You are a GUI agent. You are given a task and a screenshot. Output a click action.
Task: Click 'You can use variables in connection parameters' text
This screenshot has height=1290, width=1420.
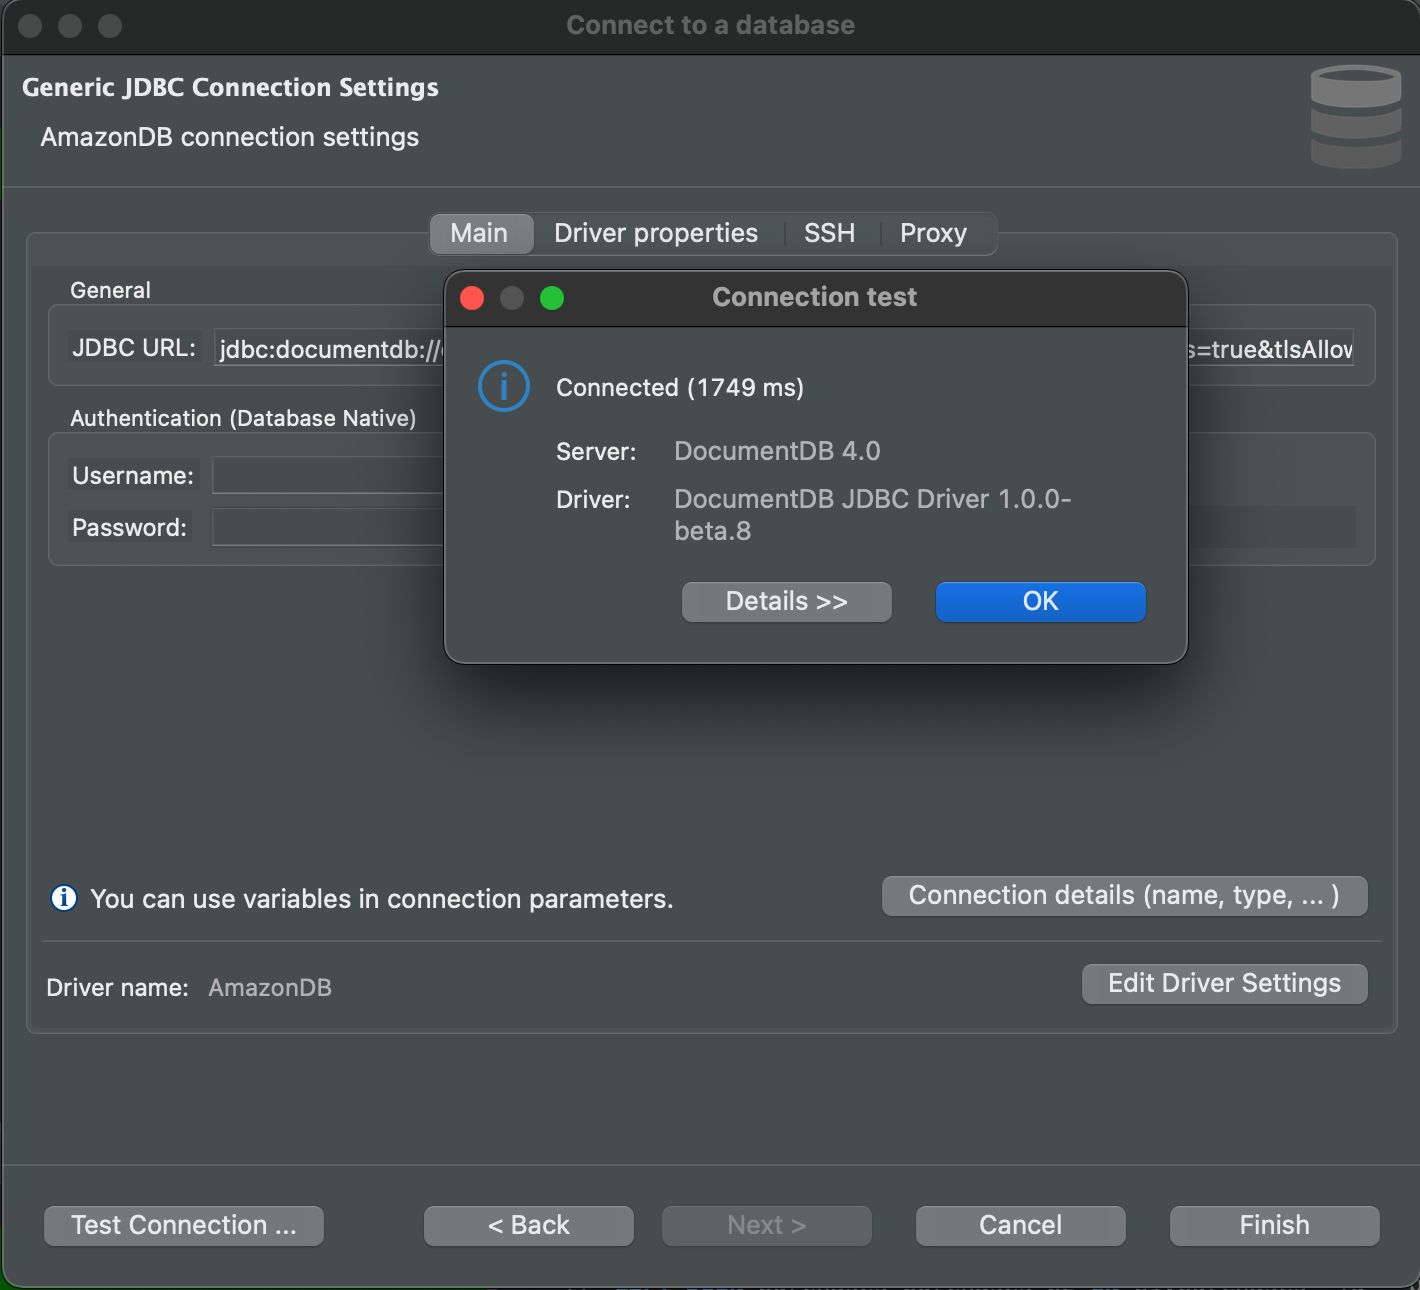tap(382, 899)
